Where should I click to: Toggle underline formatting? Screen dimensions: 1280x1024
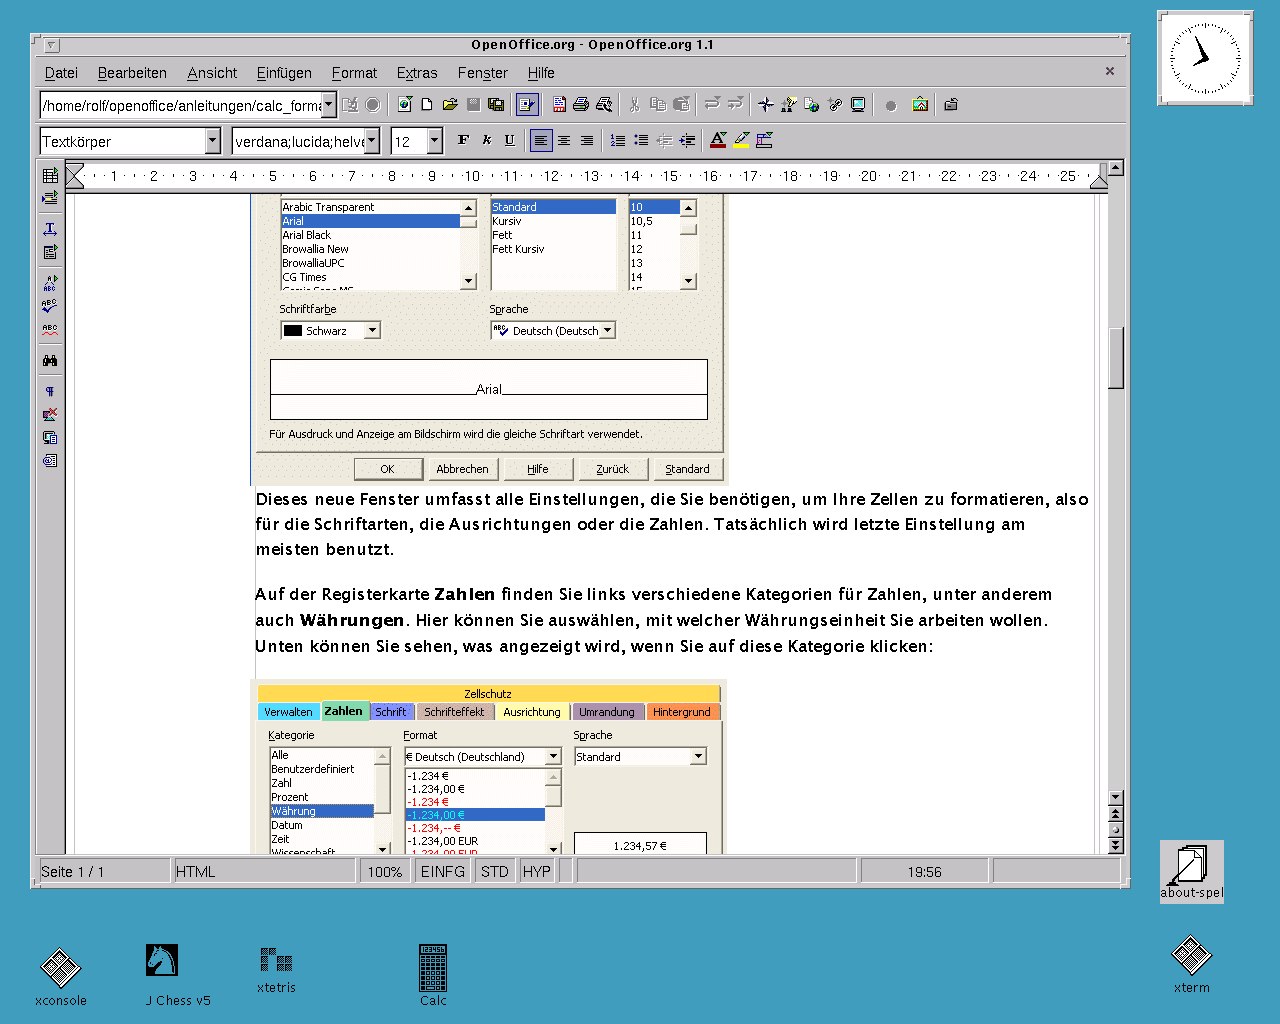(509, 141)
